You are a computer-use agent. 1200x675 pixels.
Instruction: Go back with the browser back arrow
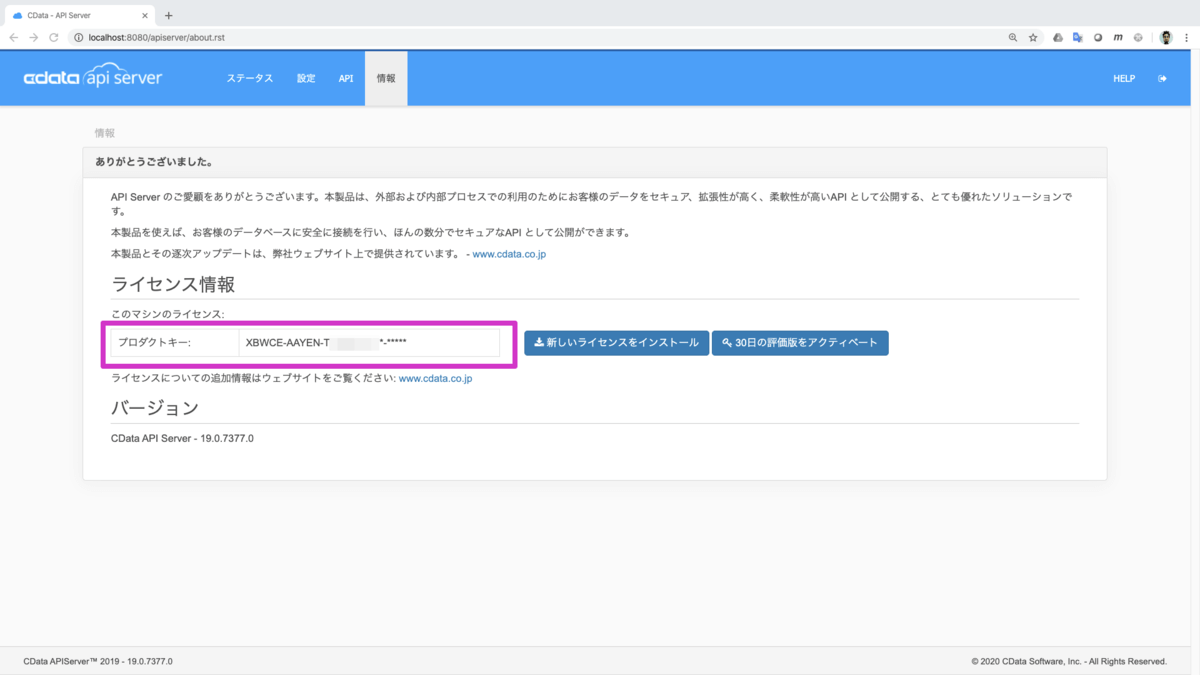point(14,37)
